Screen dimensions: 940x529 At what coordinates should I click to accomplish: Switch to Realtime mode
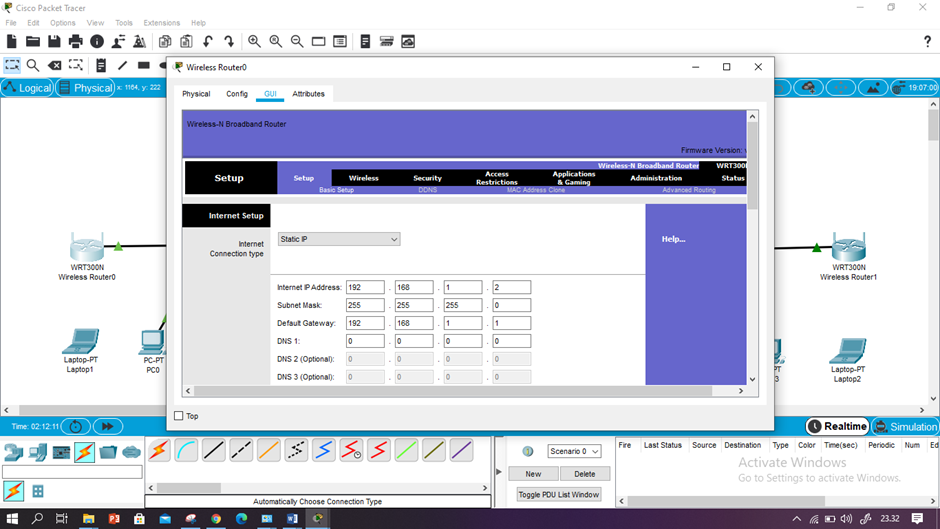(x=837, y=426)
